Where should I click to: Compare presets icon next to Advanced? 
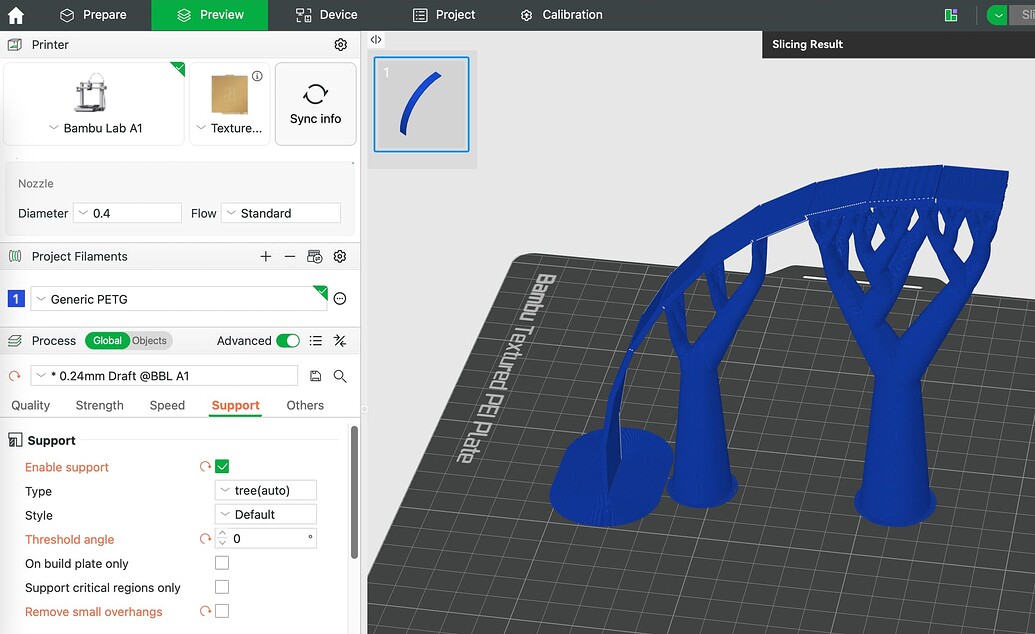coord(340,341)
